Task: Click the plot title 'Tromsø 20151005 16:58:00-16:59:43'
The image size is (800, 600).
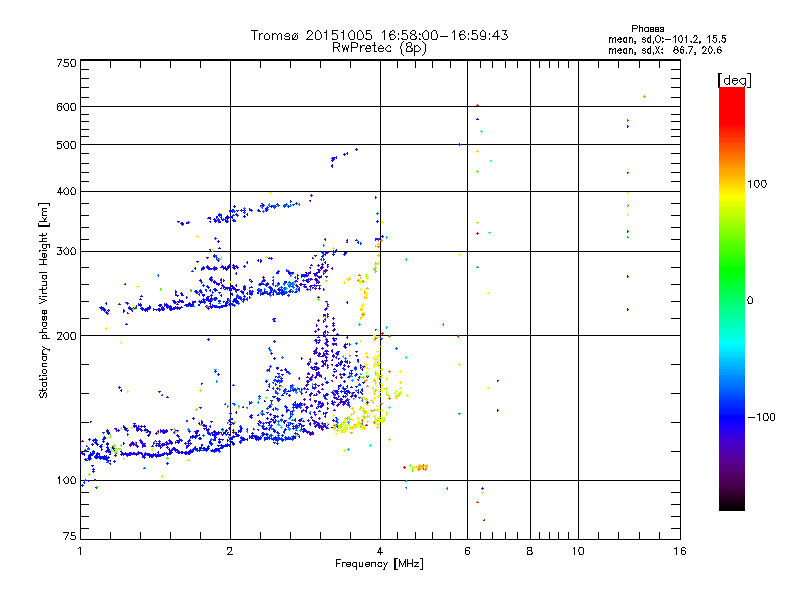Action: (379, 35)
